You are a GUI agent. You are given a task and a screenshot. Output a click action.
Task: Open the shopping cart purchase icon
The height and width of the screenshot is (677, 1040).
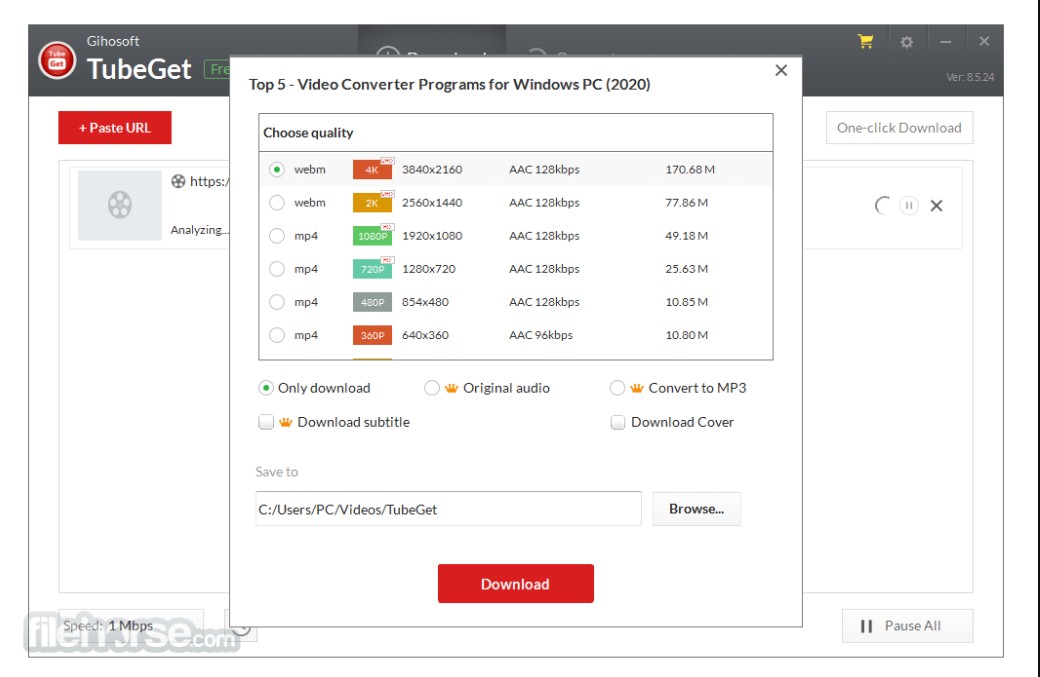(865, 41)
